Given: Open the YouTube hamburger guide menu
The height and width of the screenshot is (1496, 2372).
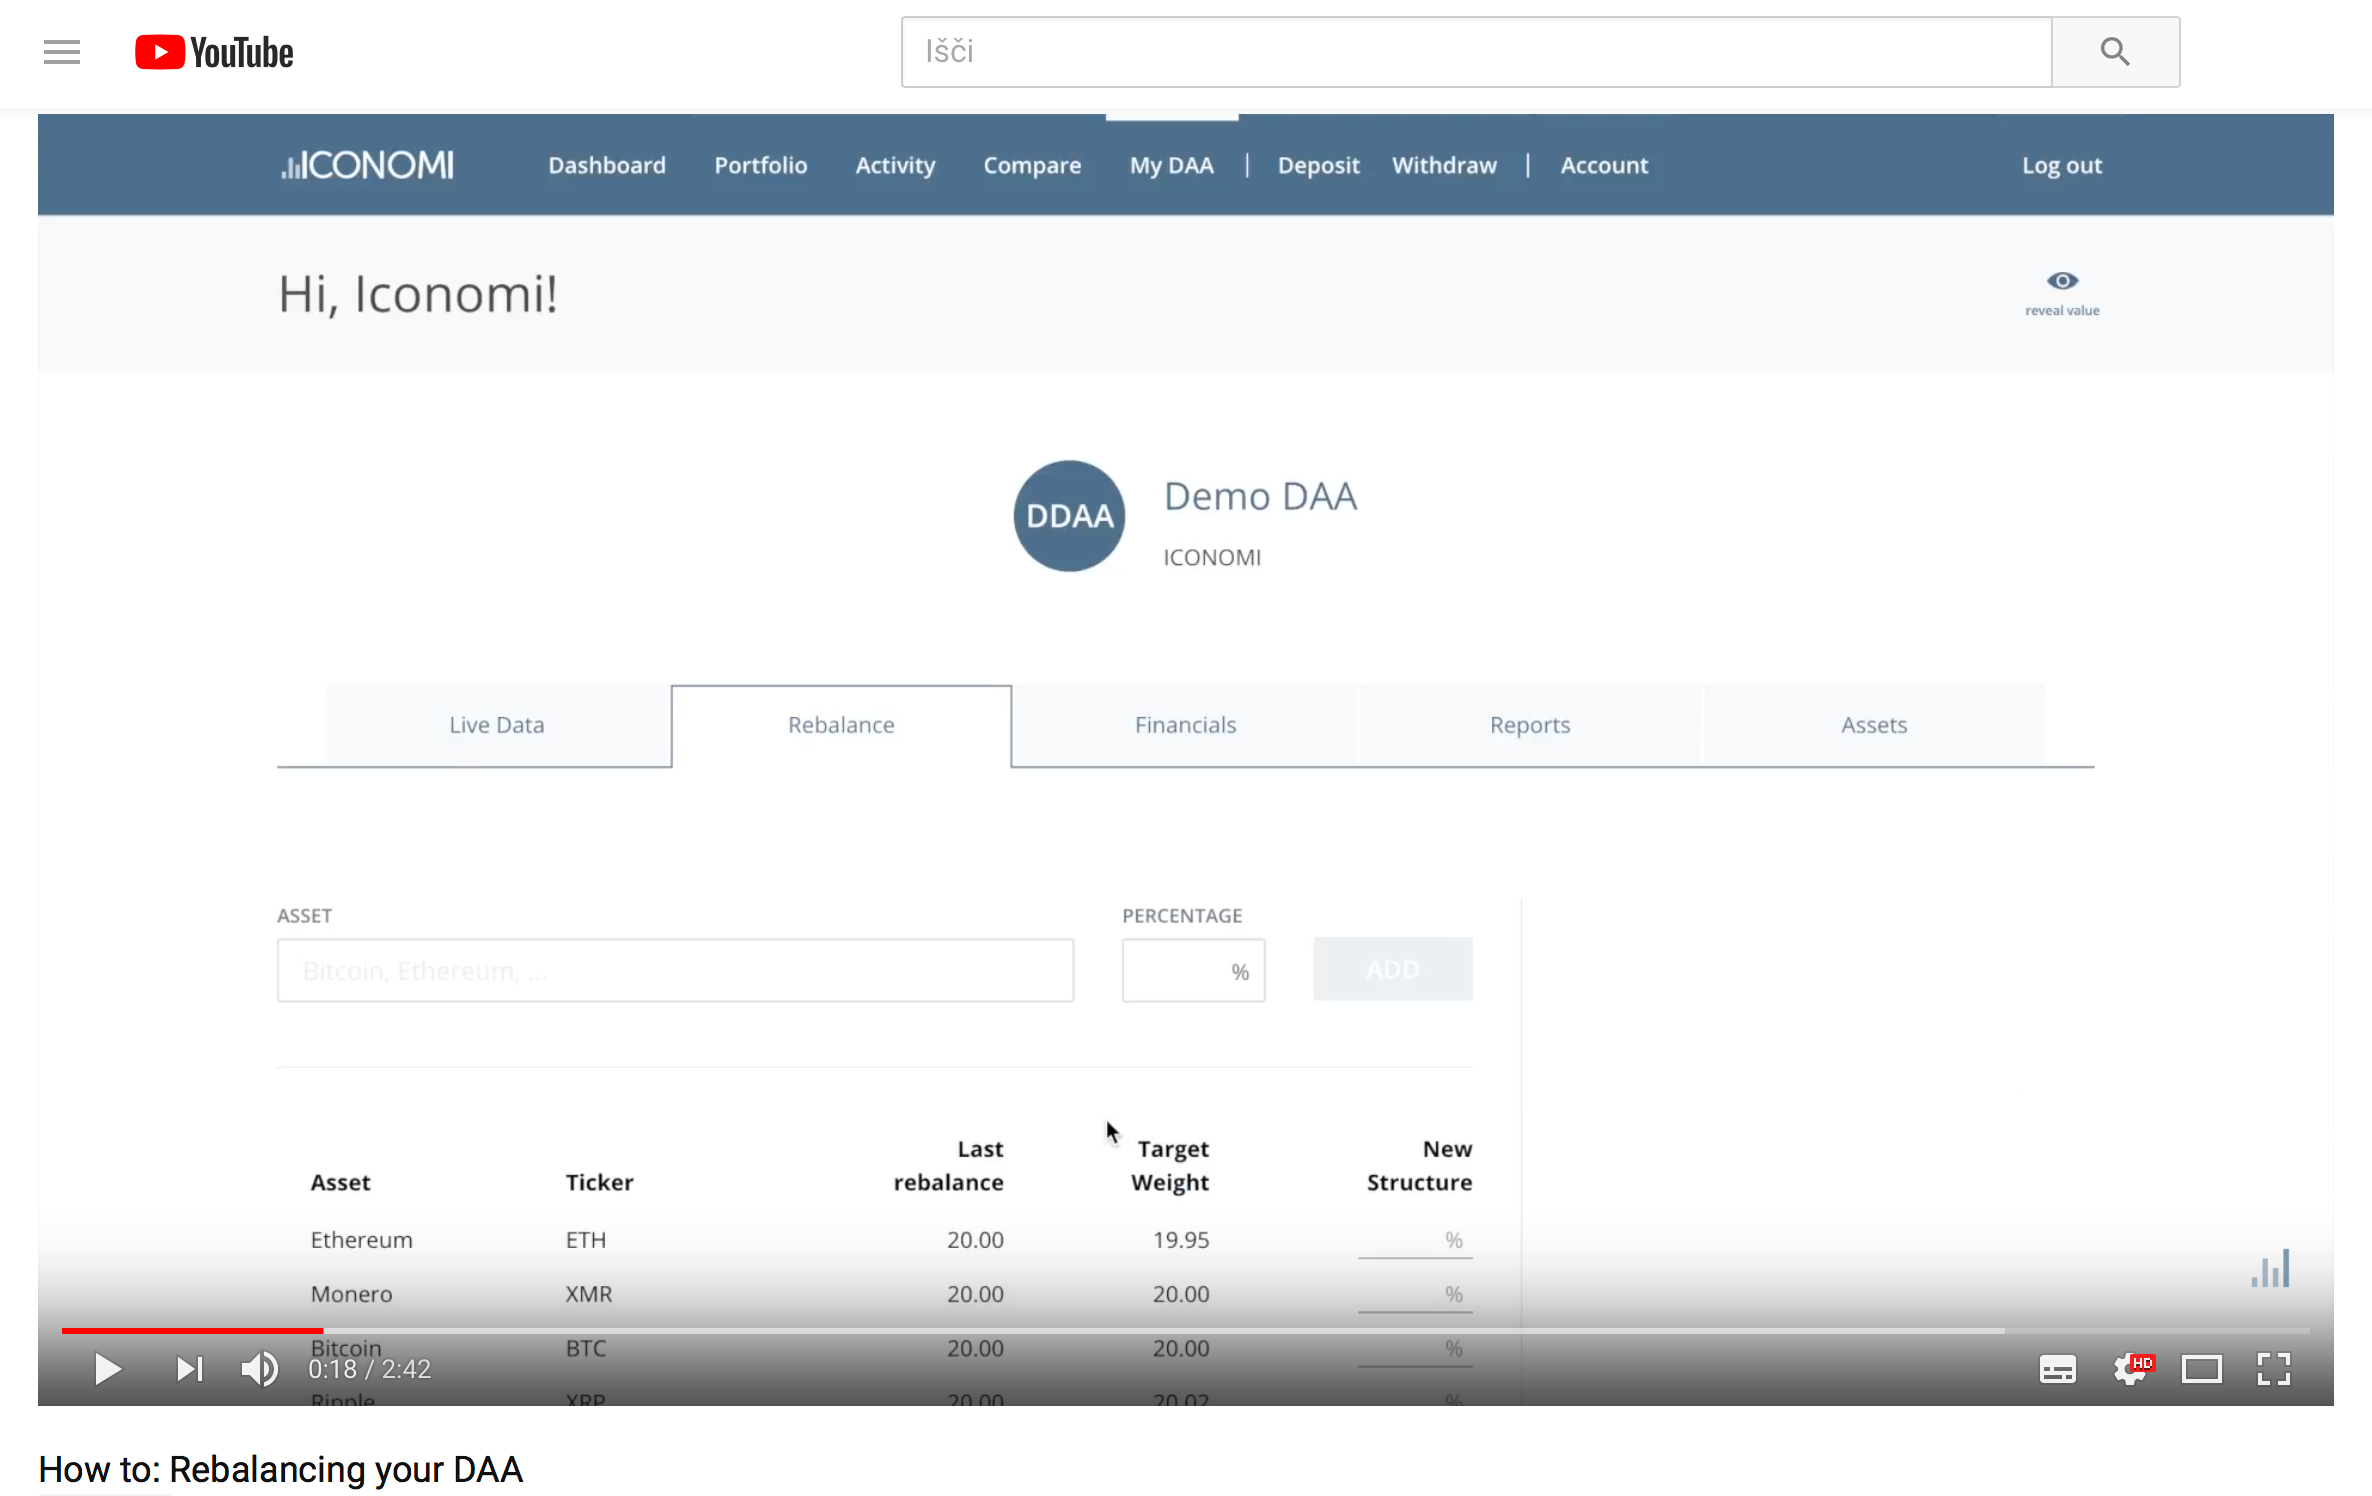Looking at the screenshot, I should (x=62, y=52).
